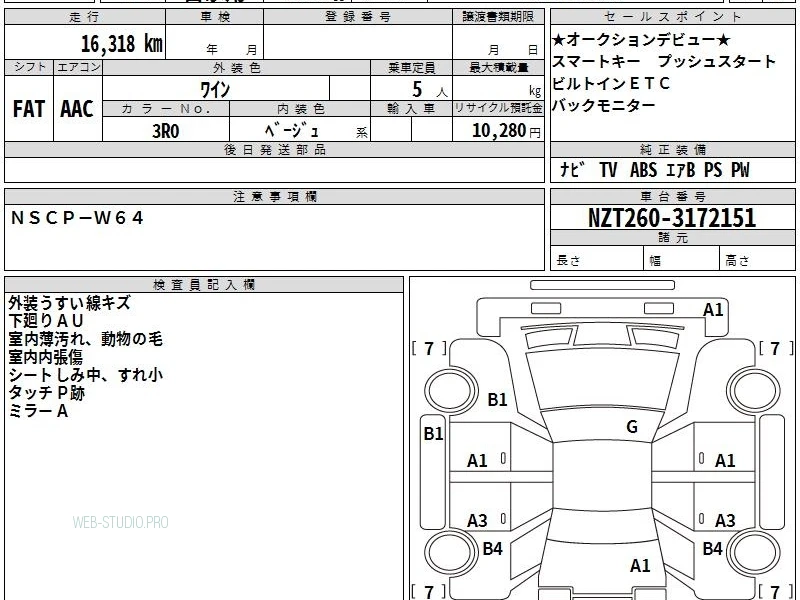Screen dimensions: 800x600
Task: Select the A1 mark beside front bumper
Action: tap(713, 310)
